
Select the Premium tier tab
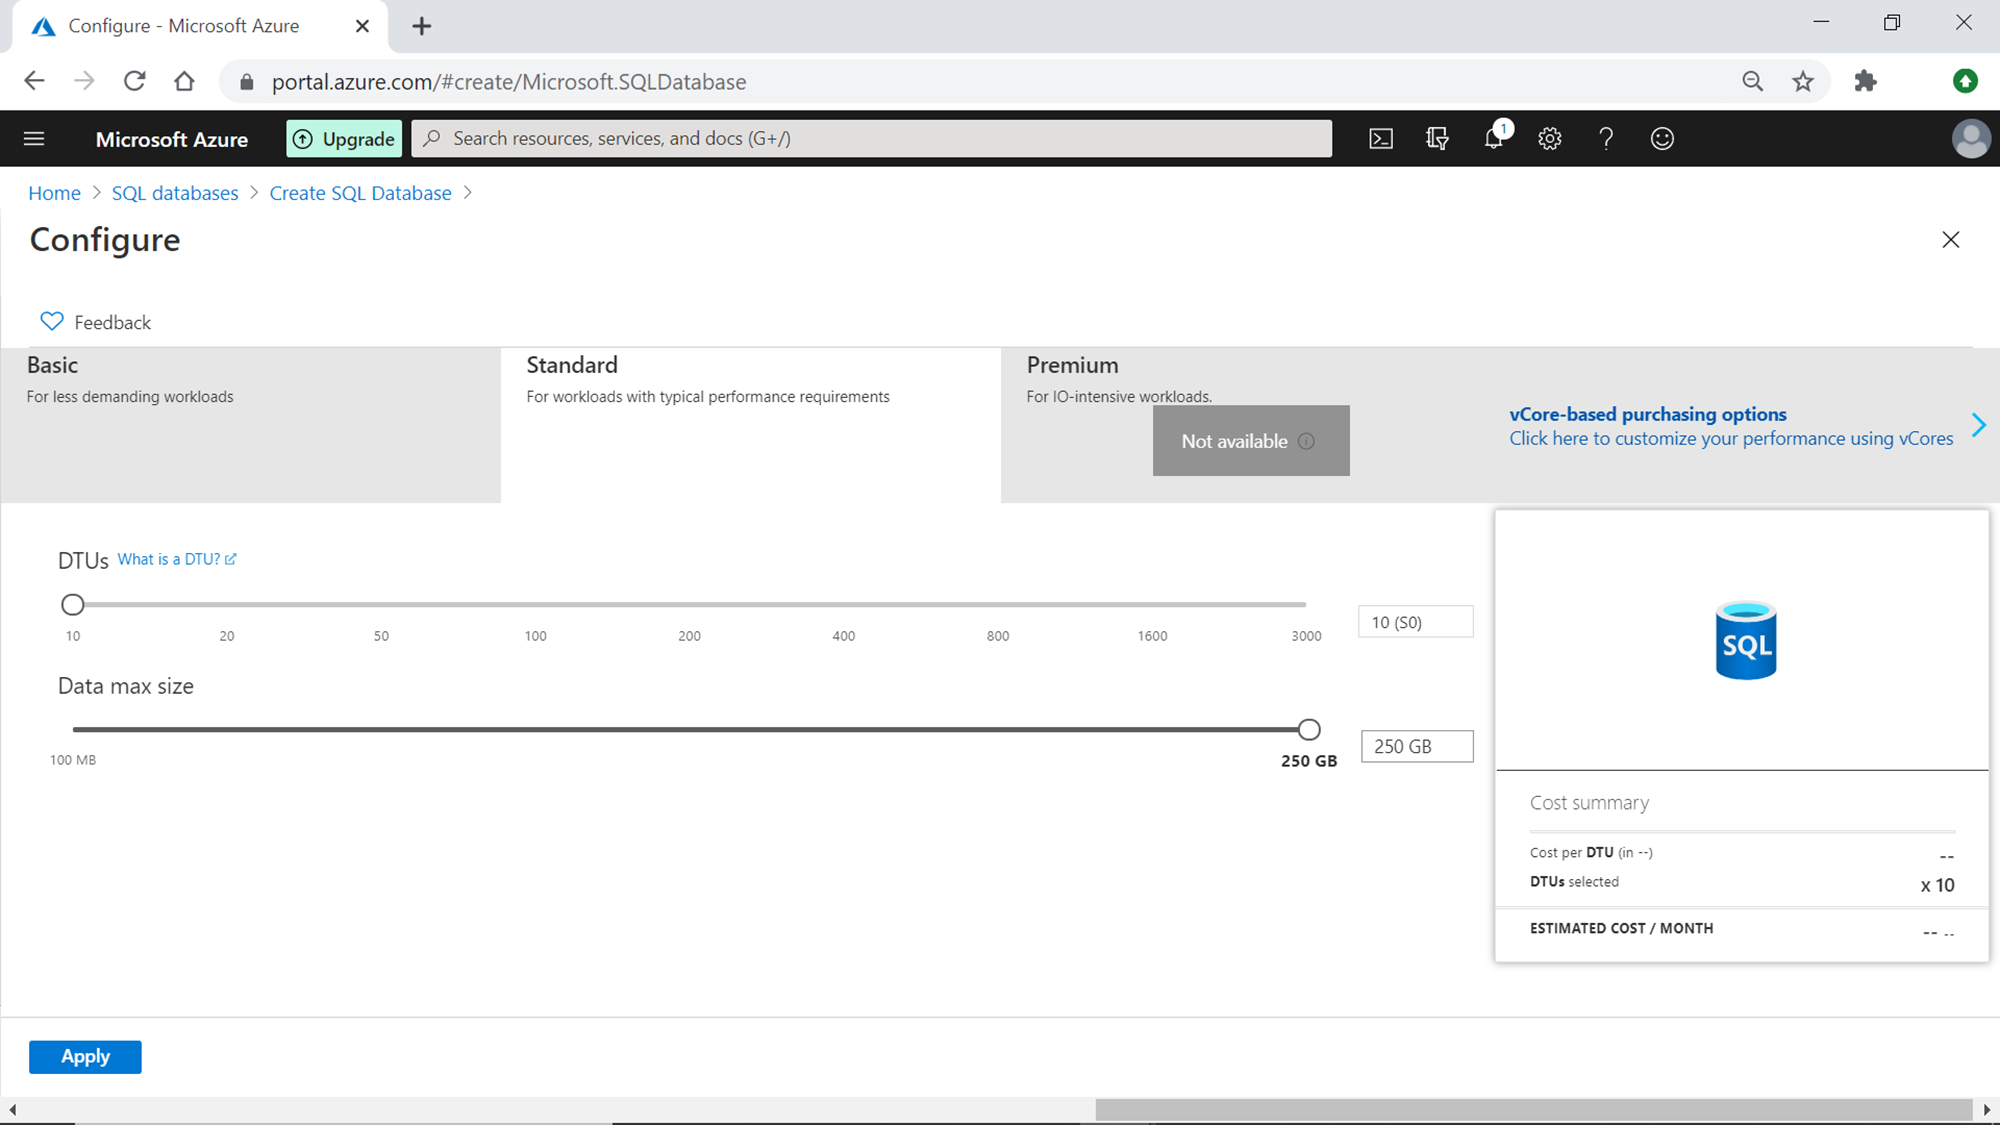(x=1072, y=366)
